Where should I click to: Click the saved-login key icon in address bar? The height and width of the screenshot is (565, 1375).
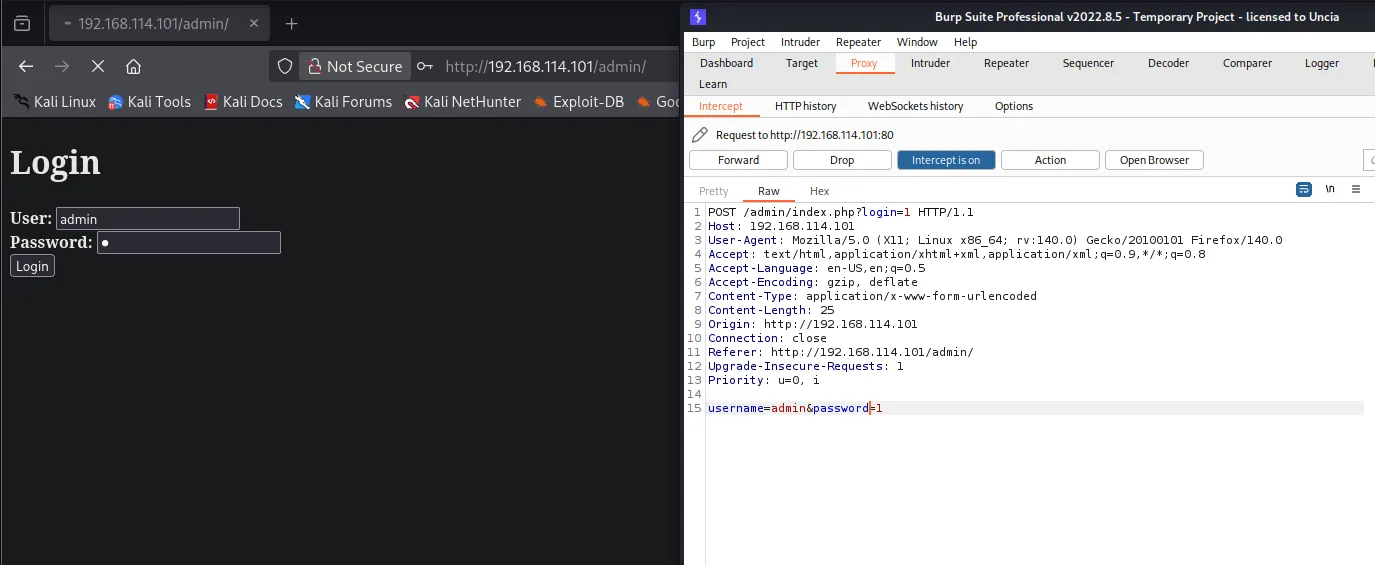click(425, 66)
